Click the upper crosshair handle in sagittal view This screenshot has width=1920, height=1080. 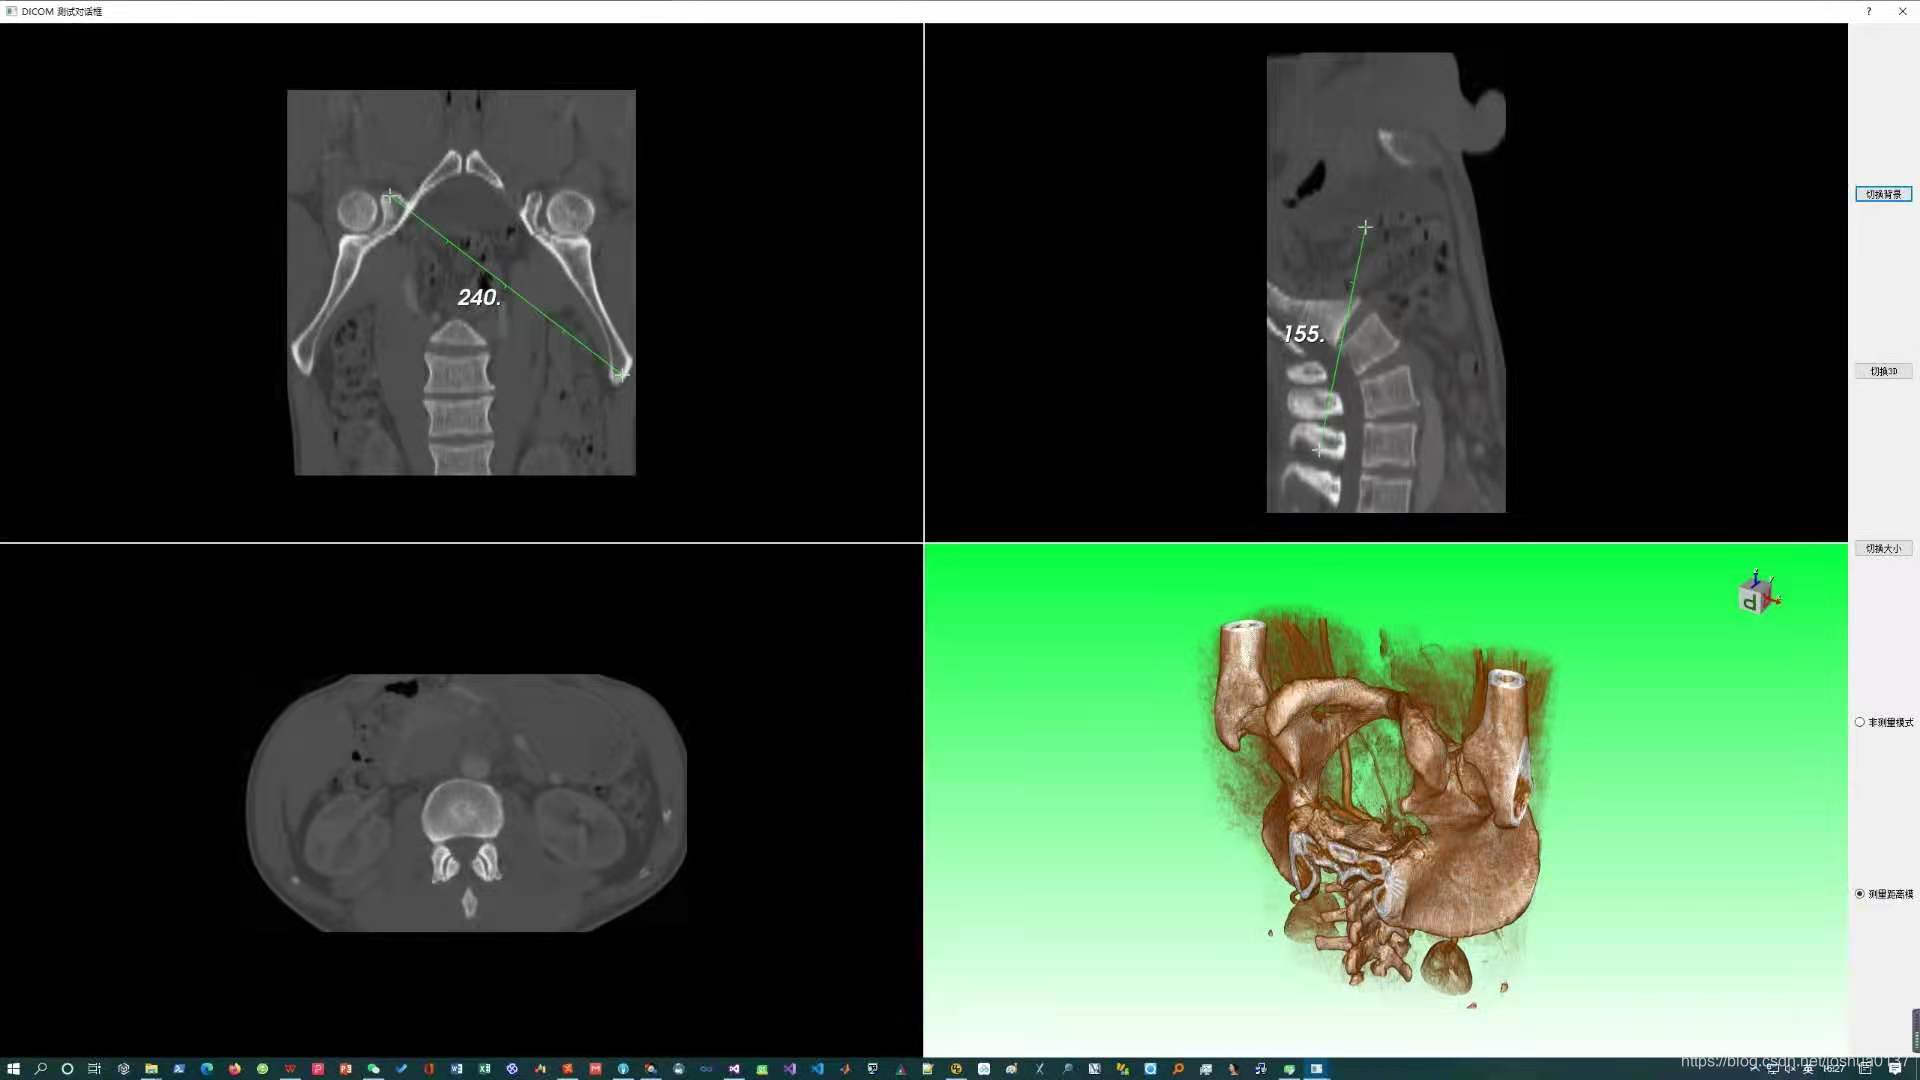[x=1365, y=228]
